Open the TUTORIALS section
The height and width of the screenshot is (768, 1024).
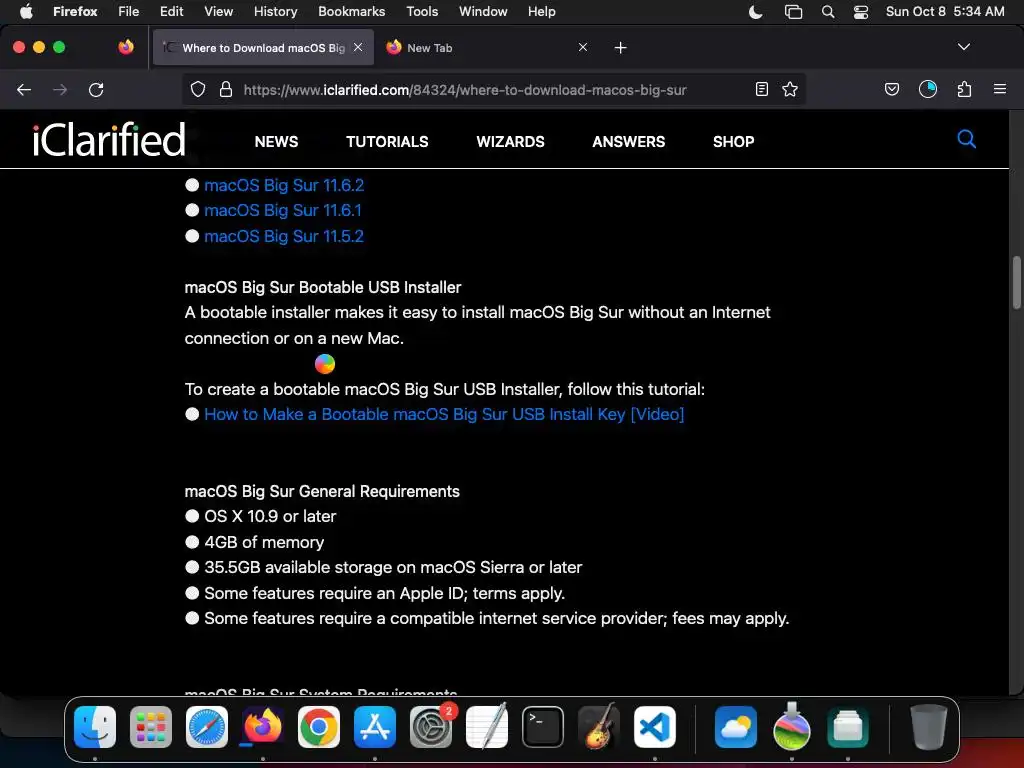(x=387, y=142)
